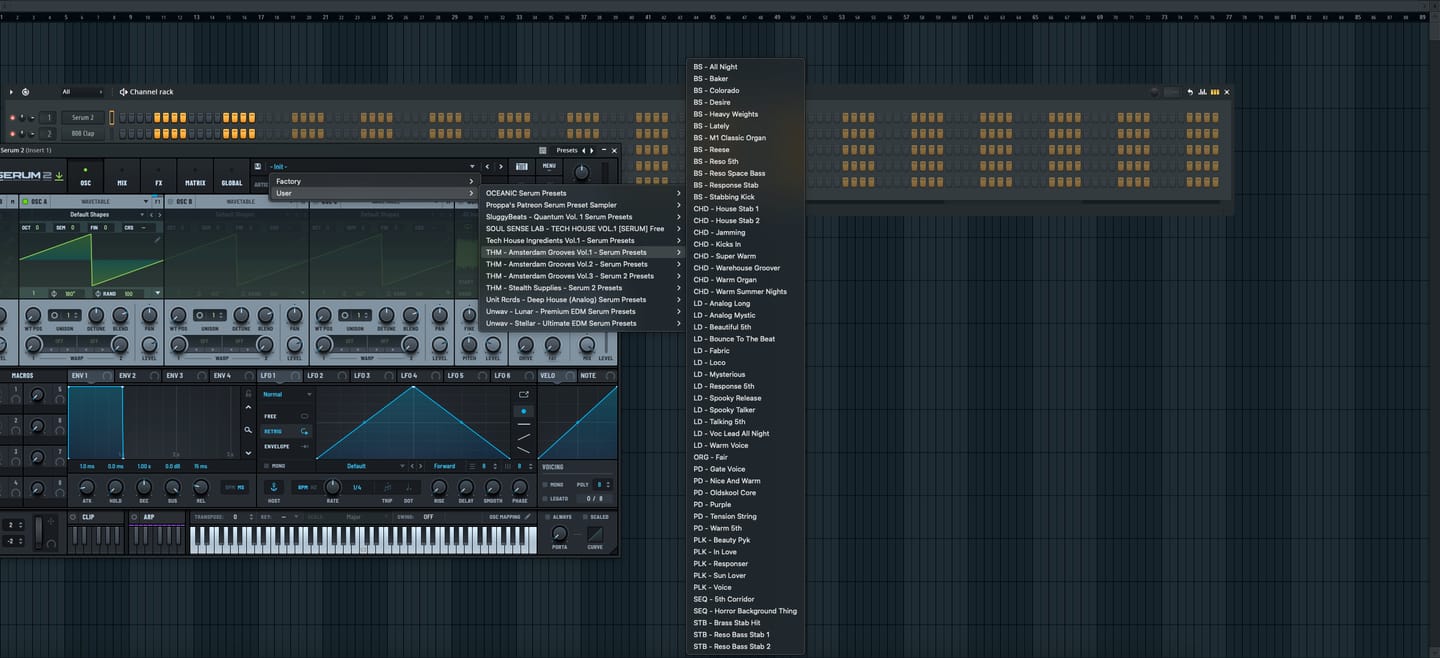Click the magnifier zoom icon in envelope panel
Viewport: 1440px width, 658px height.
248,430
